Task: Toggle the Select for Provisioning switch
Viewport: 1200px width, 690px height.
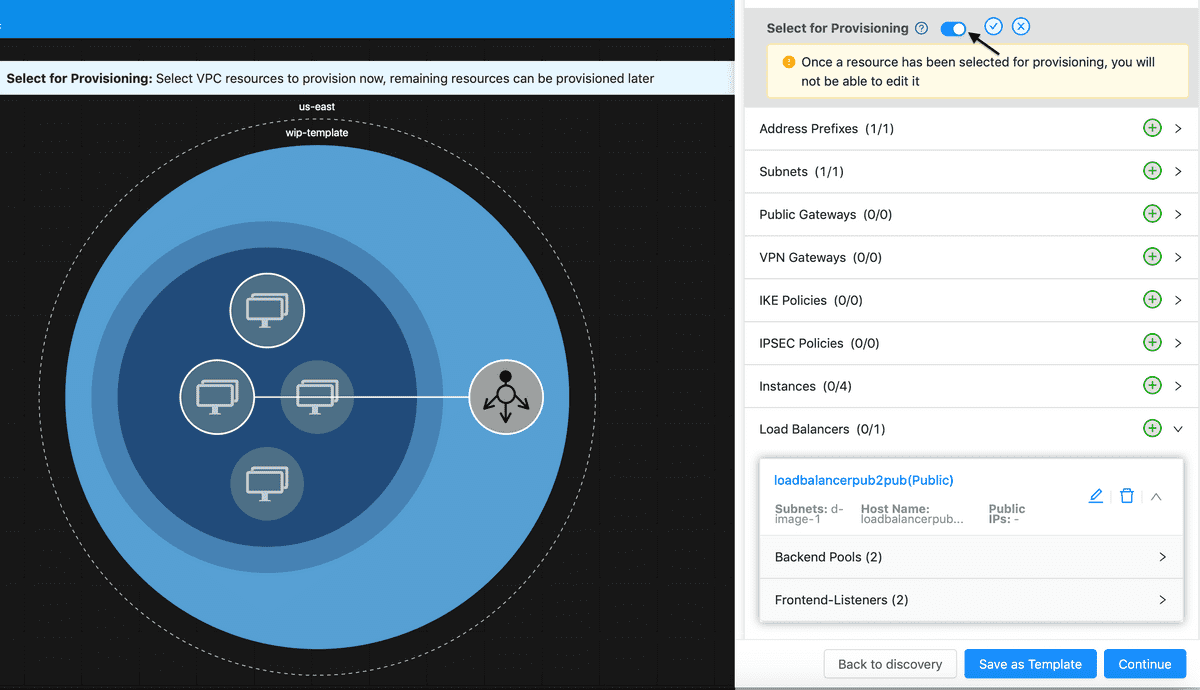Action: tap(953, 29)
